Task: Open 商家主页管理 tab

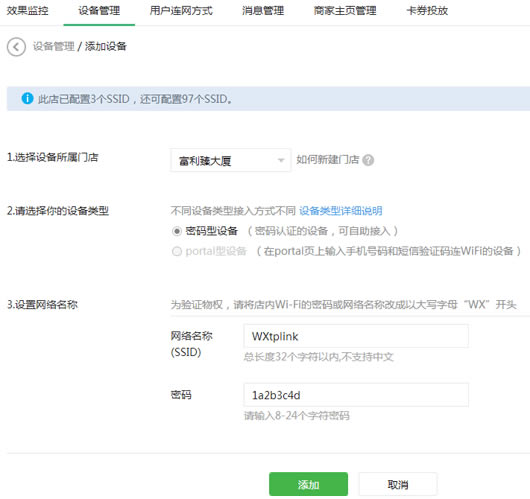Action: point(345,11)
